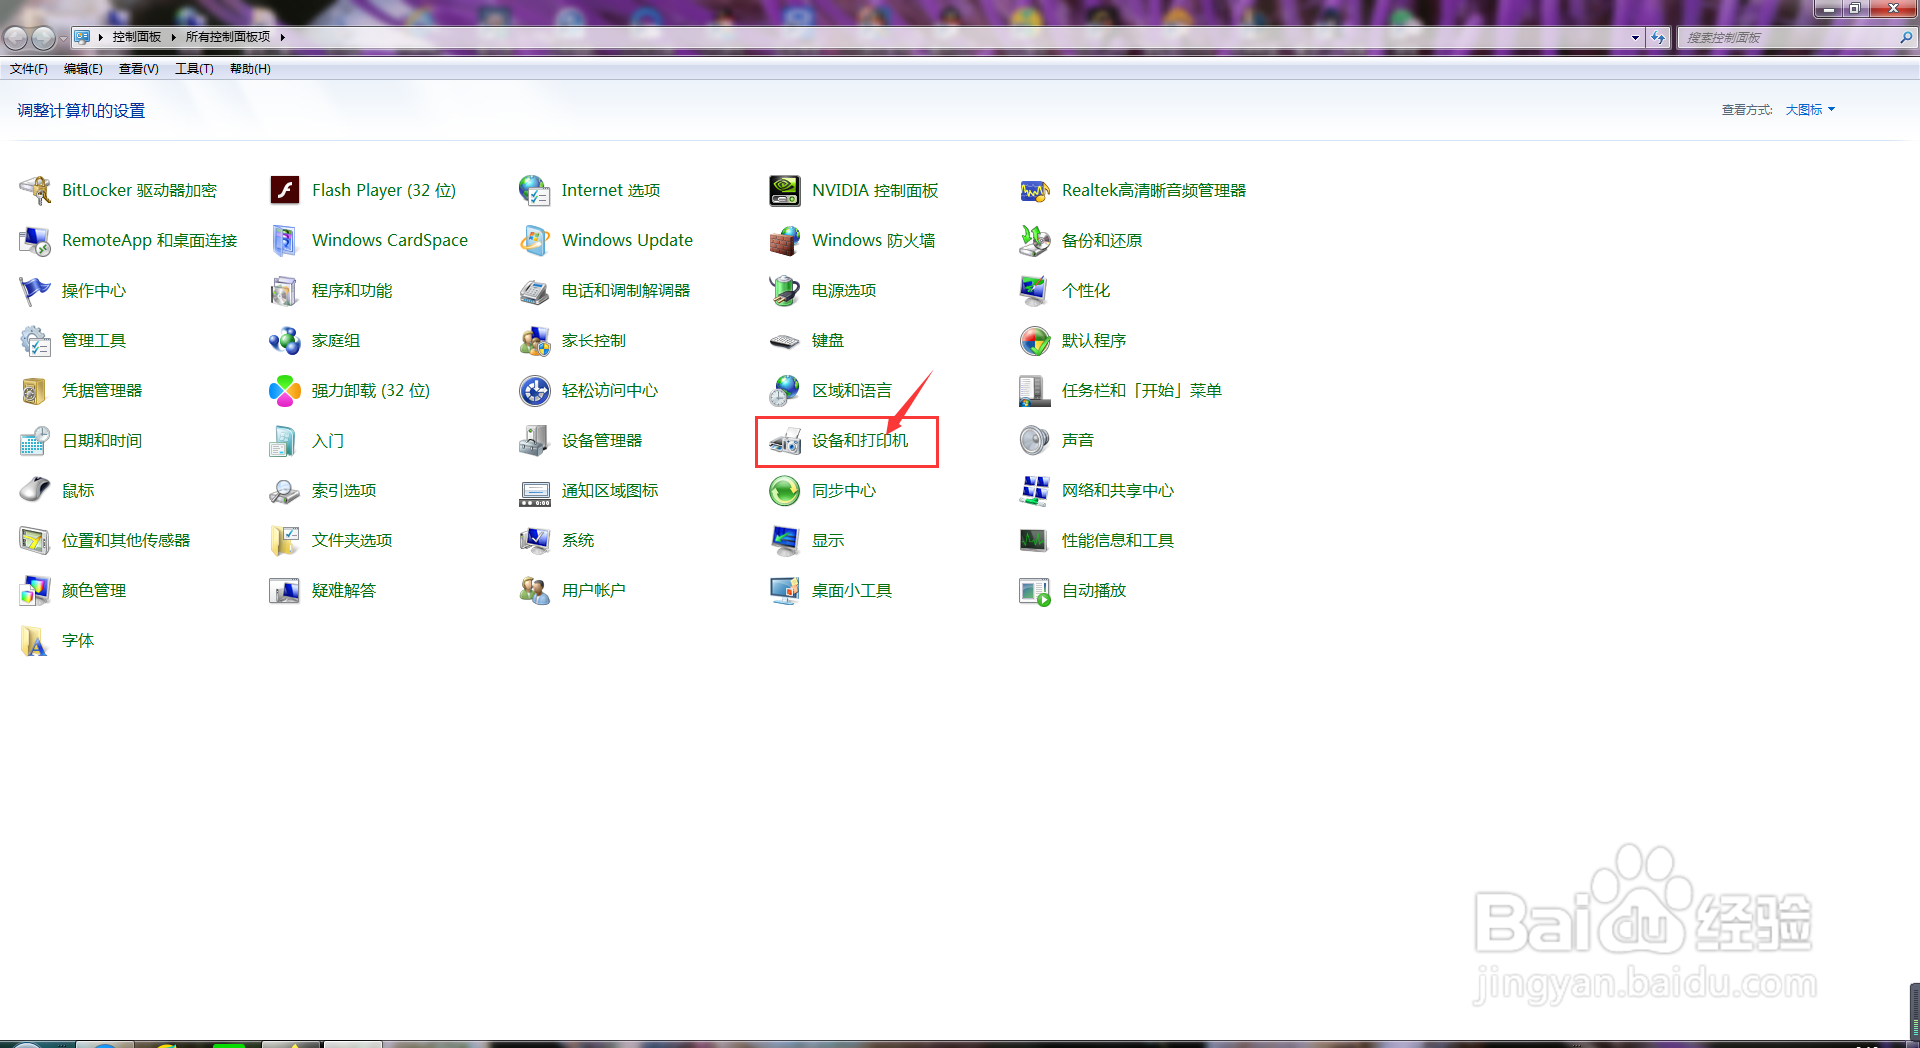Screen dimensions: 1920x1048
Task: Open Realtek高清晰音频管理器
Action: coord(1152,190)
